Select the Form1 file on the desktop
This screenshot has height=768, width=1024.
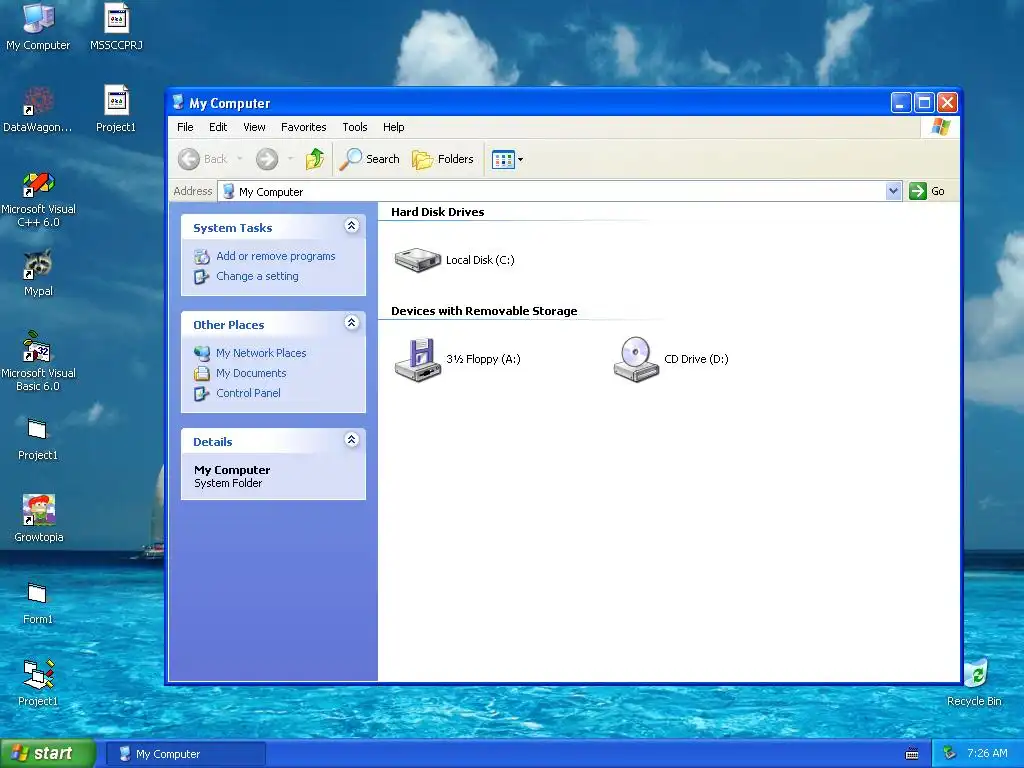pos(37,603)
